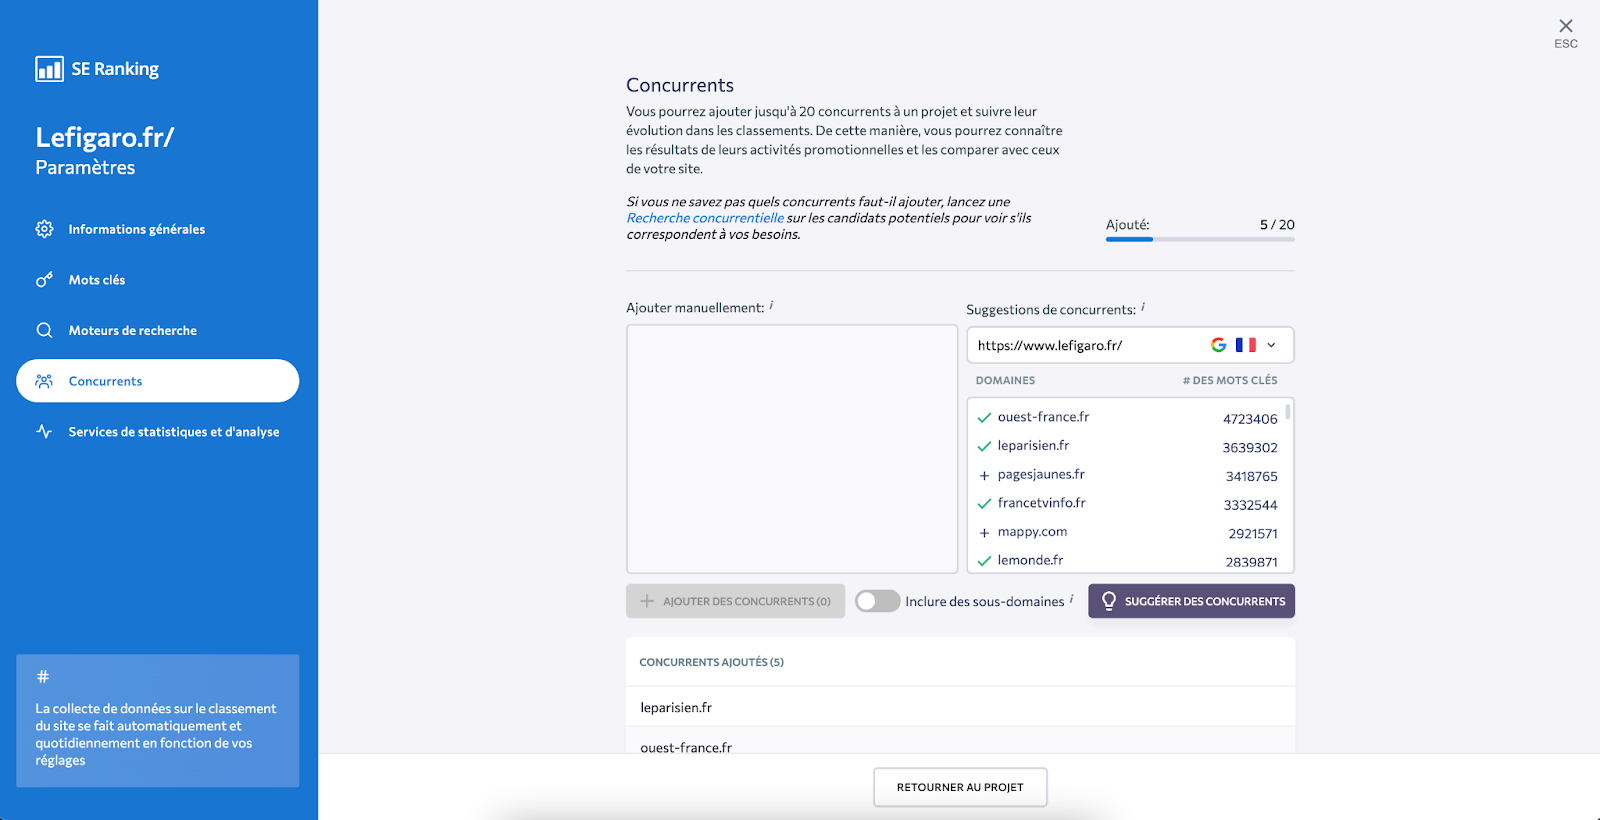This screenshot has width=1600, height=820.
Task: Click Retourner au projet button
Action: (x=960, y=787)
